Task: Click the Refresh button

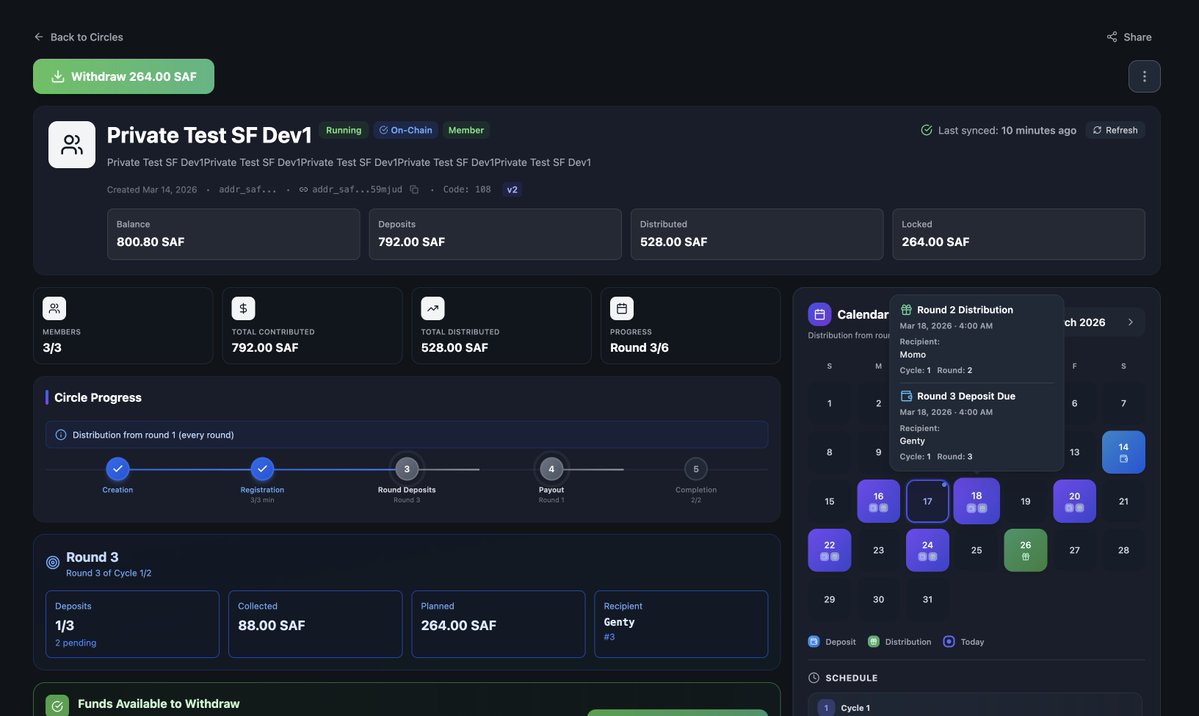Action: pyautogui.click(x=1115, y=130)
